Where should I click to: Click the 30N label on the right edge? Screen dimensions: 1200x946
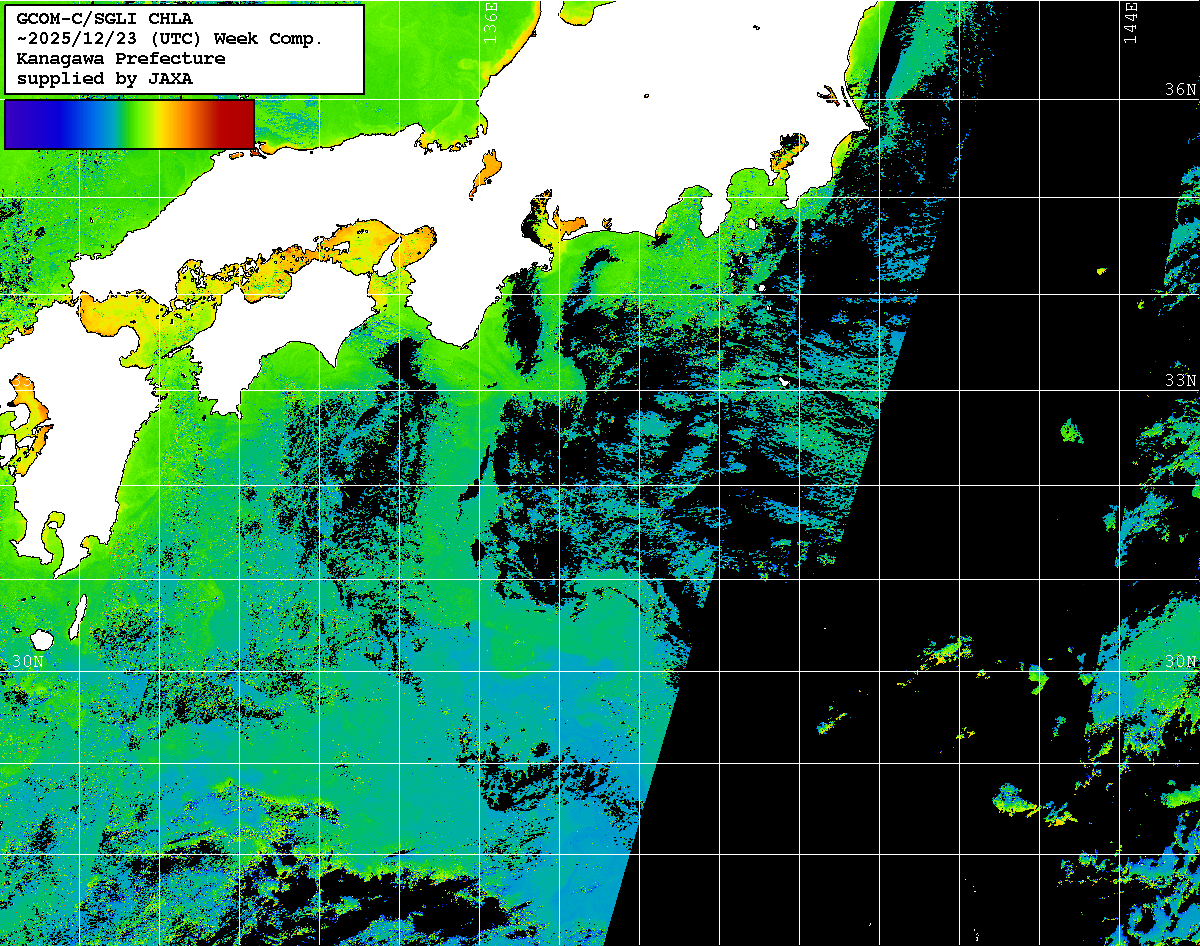click(1180, 662)
